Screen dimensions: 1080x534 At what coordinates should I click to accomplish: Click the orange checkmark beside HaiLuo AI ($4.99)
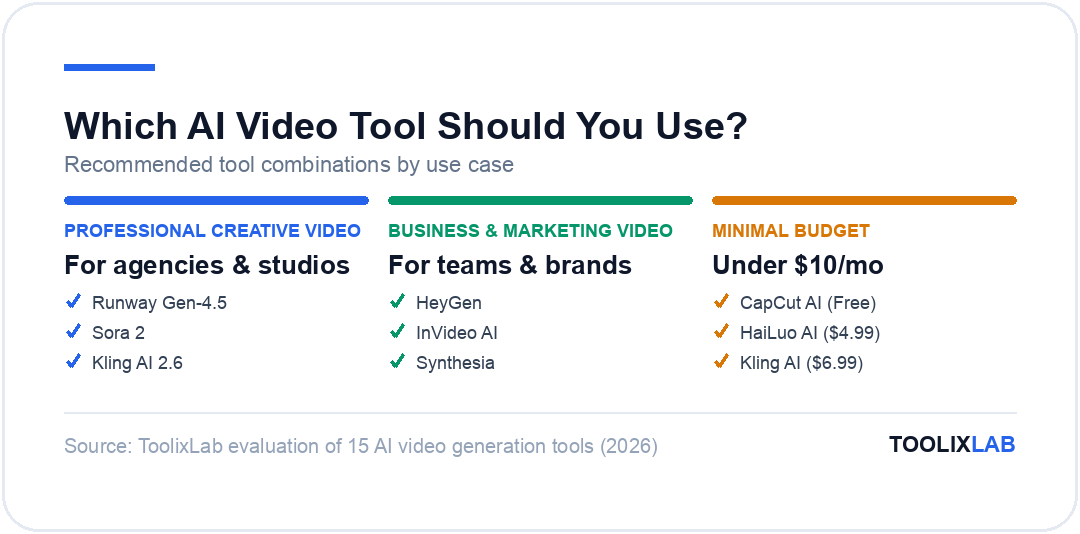pos(721,332)
